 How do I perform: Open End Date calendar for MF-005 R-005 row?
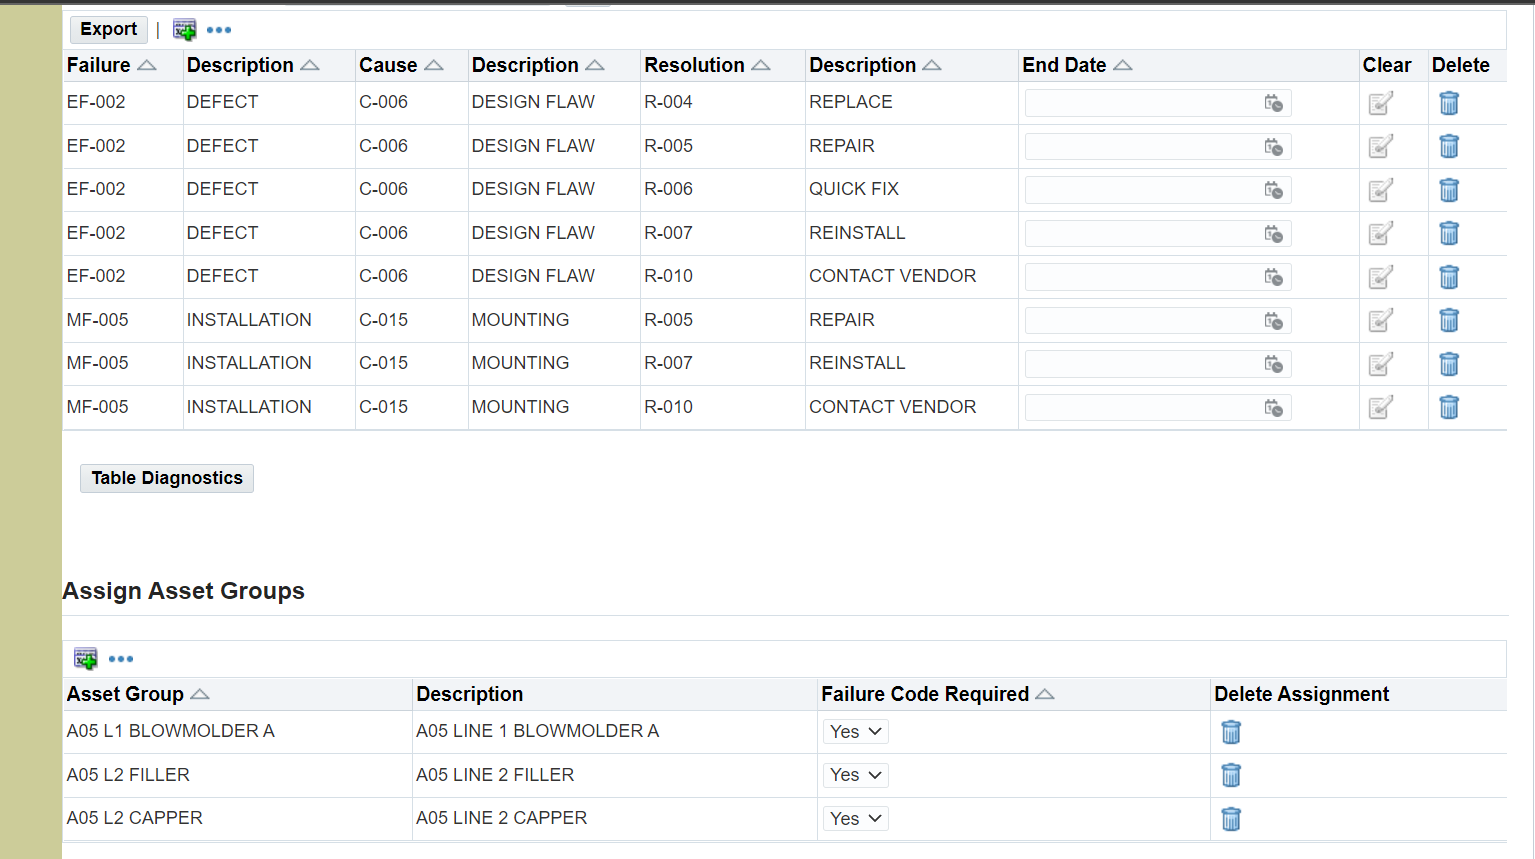[x=1274, y=321]
